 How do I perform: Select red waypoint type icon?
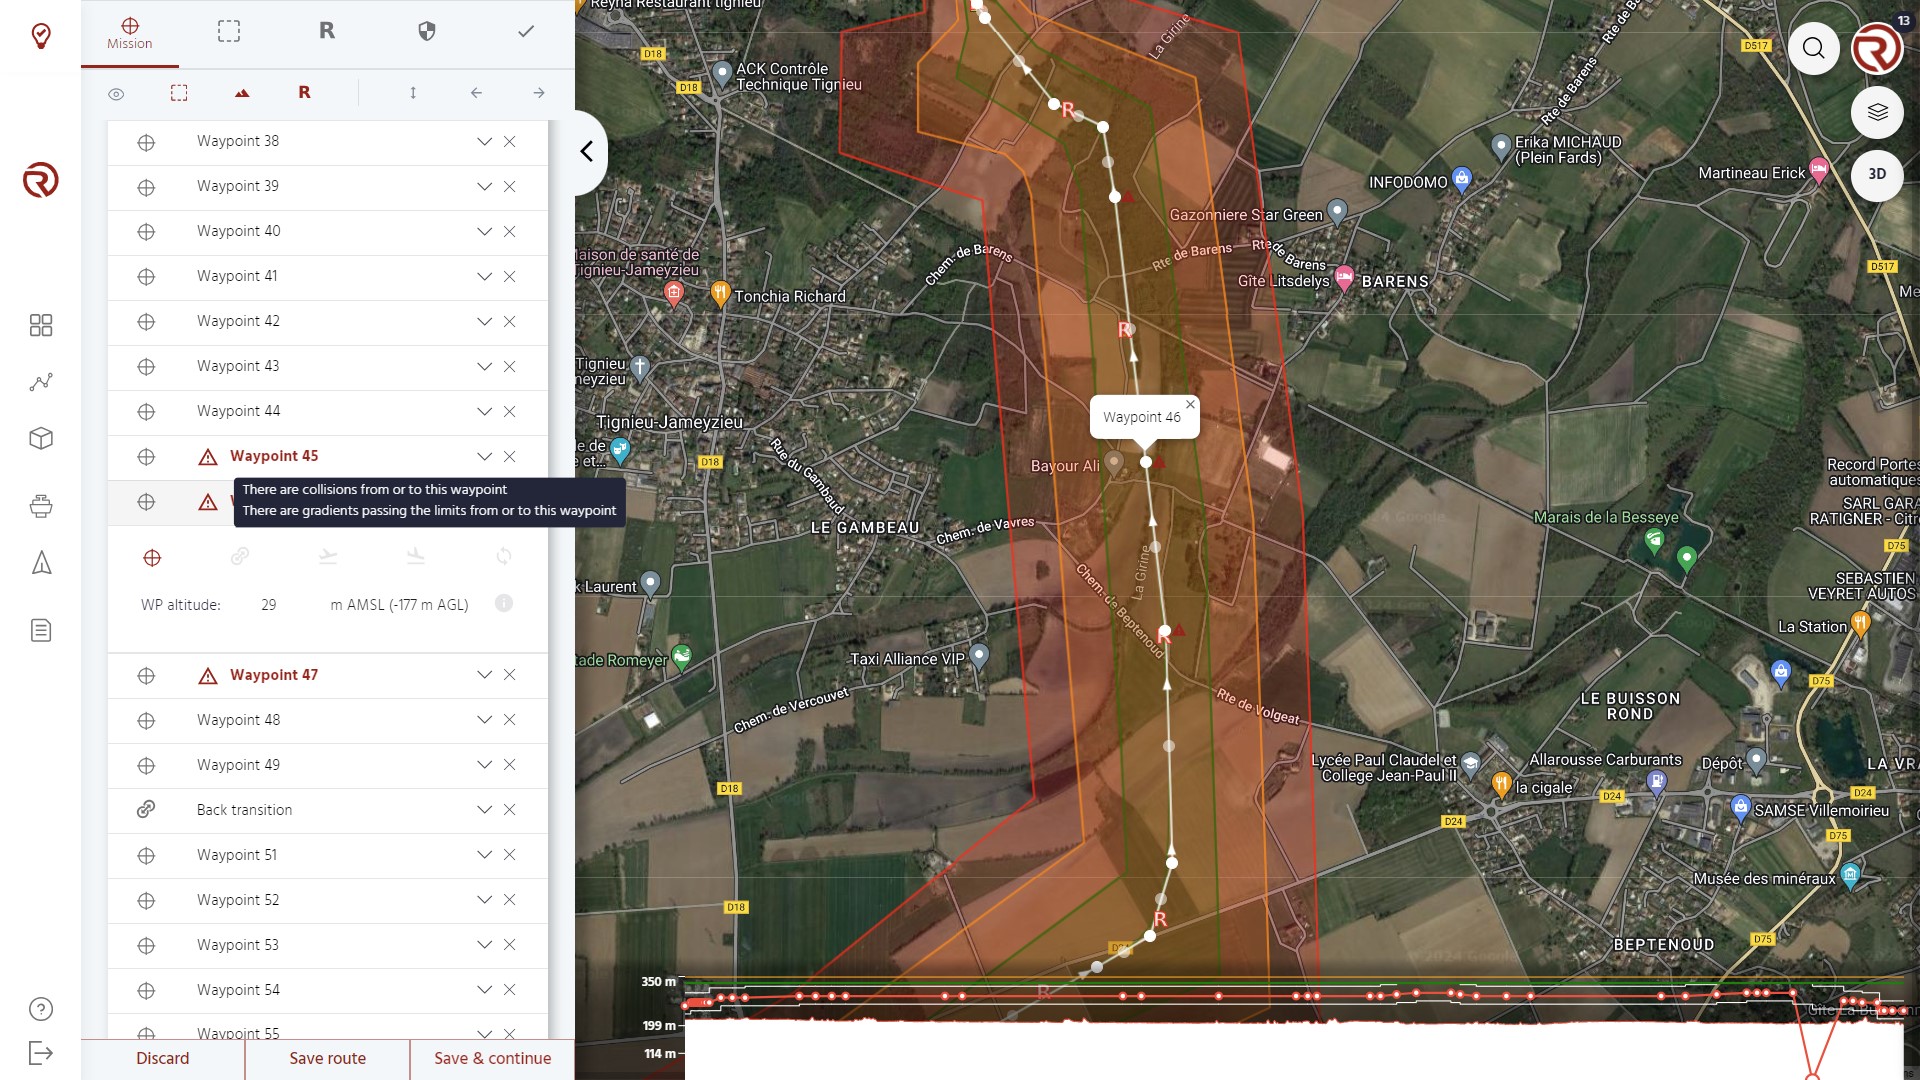click(x=152, y=557)
